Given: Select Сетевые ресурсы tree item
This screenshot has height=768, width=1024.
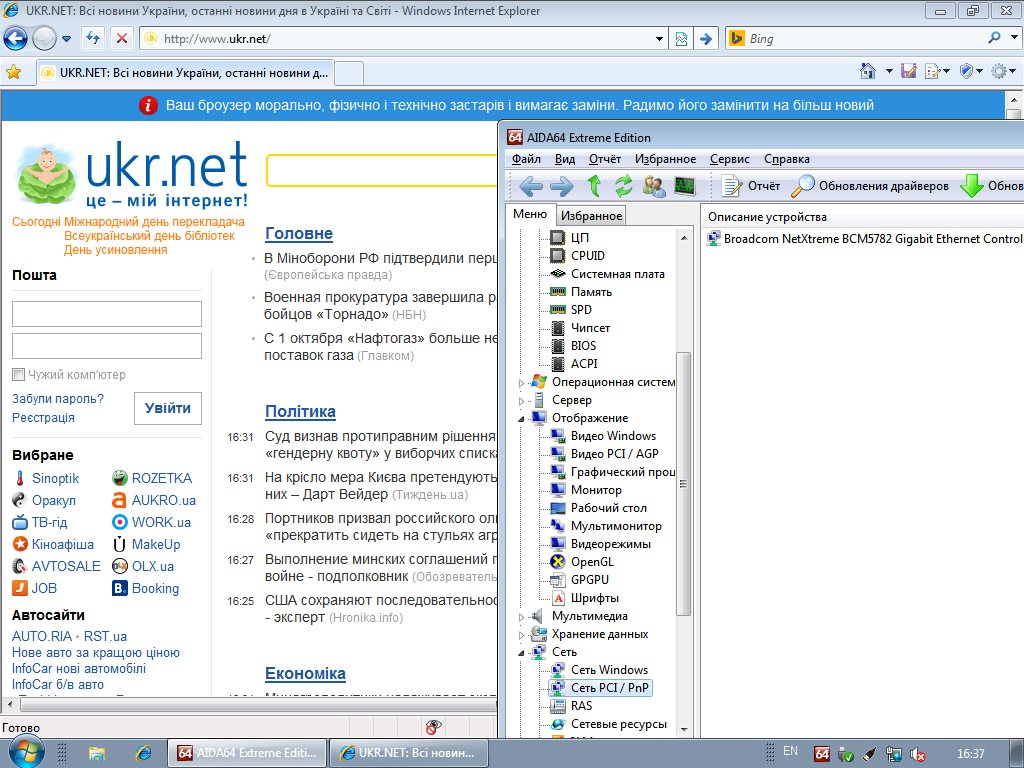Looking at the screenshot, I should 618,724.
